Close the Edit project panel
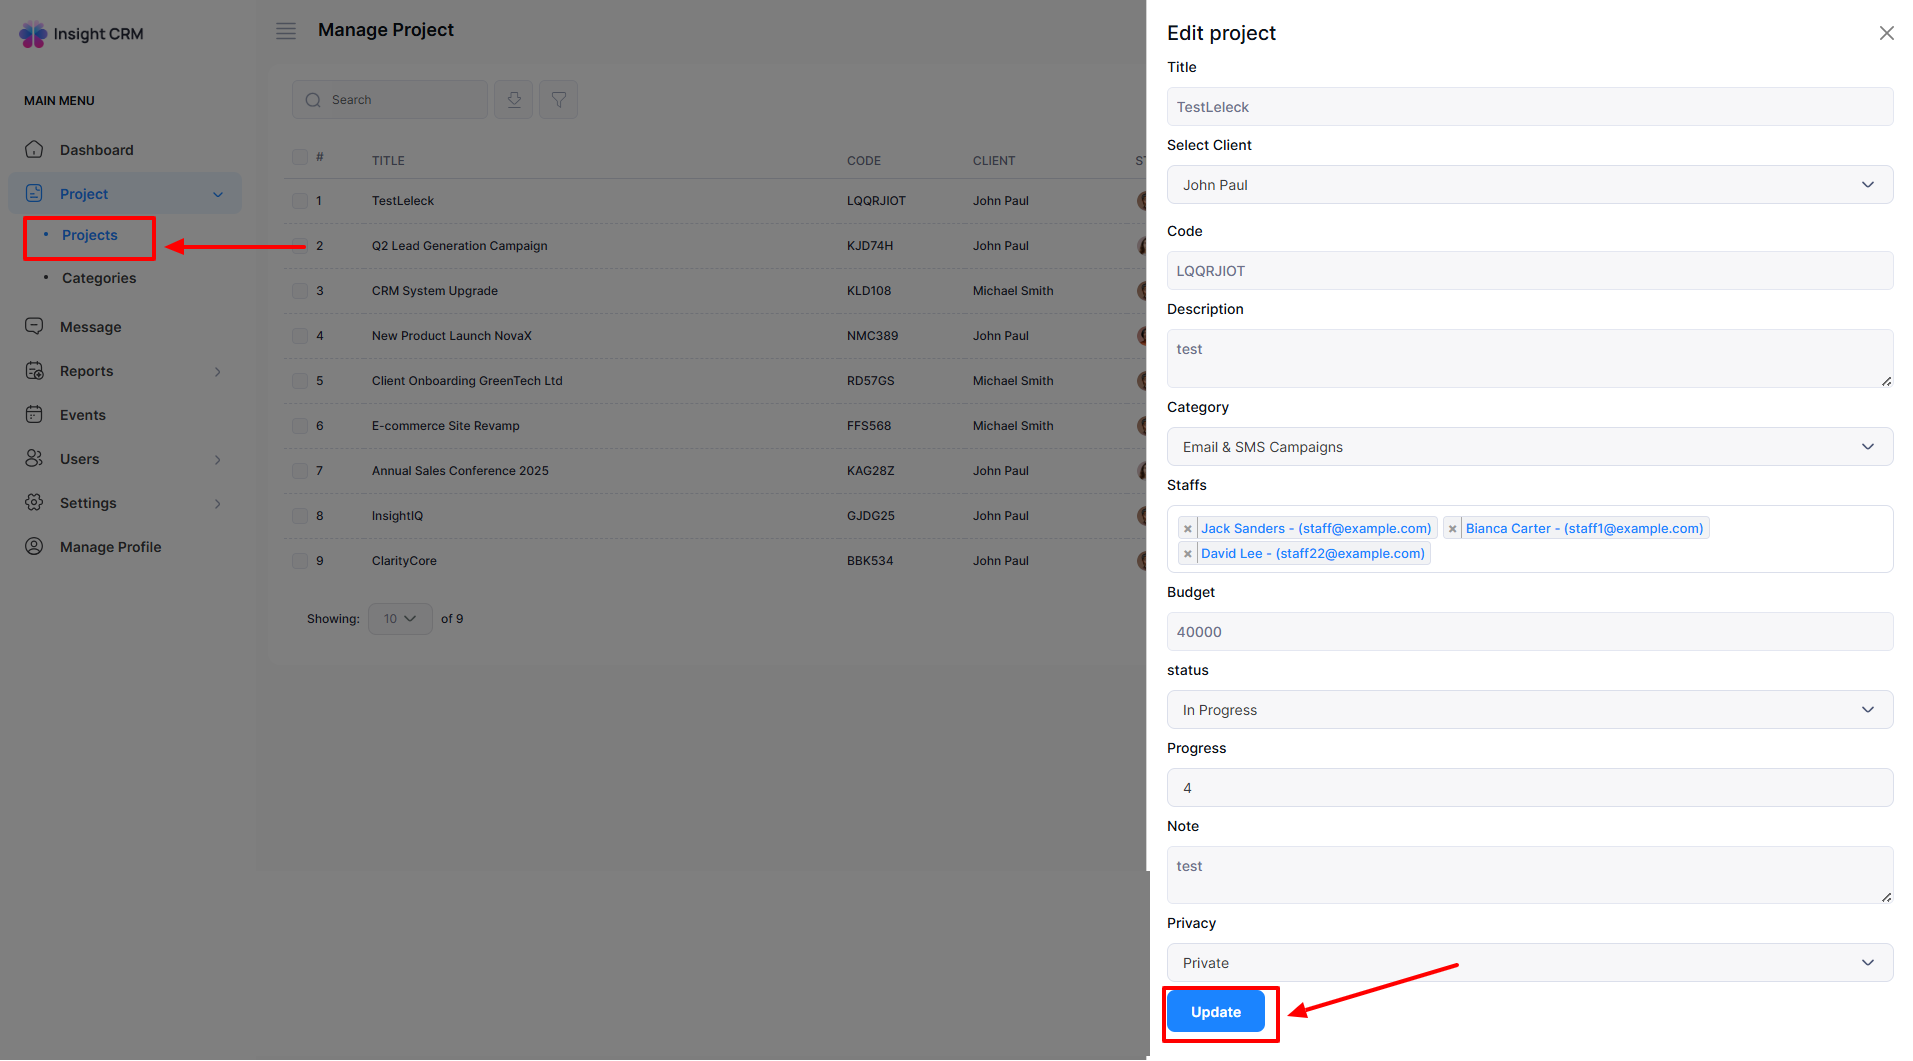 [1886, 33]
